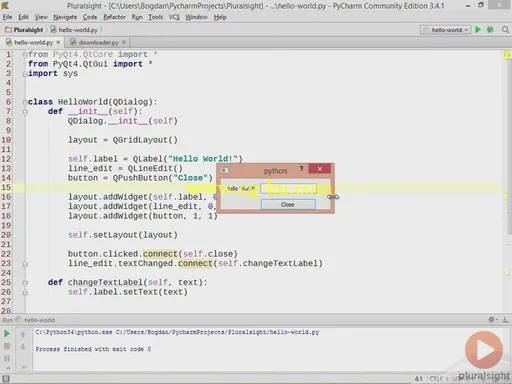Switch to the downloader.py editor tab
This screenshot has width=512, height=384.
98,42
